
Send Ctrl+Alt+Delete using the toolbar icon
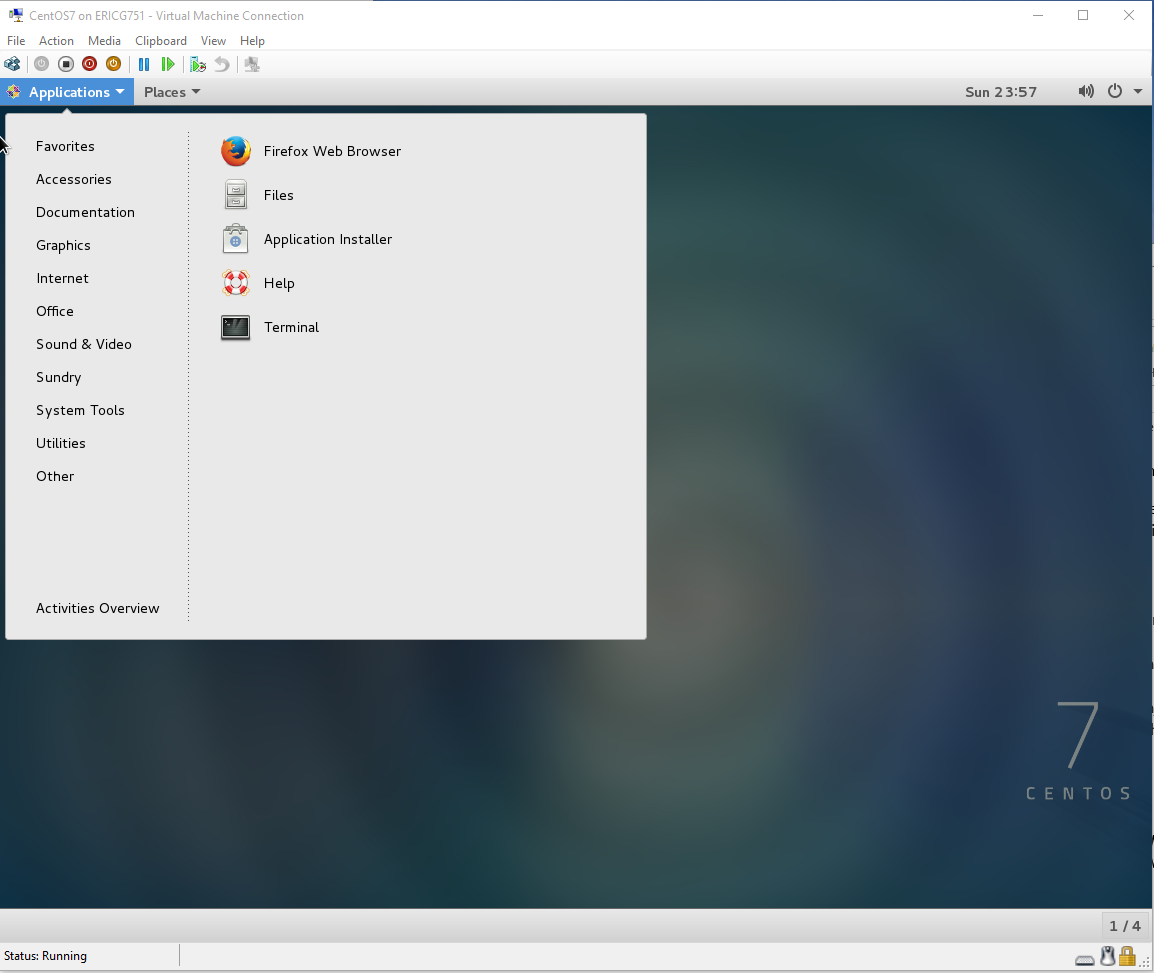click(13, 65)
